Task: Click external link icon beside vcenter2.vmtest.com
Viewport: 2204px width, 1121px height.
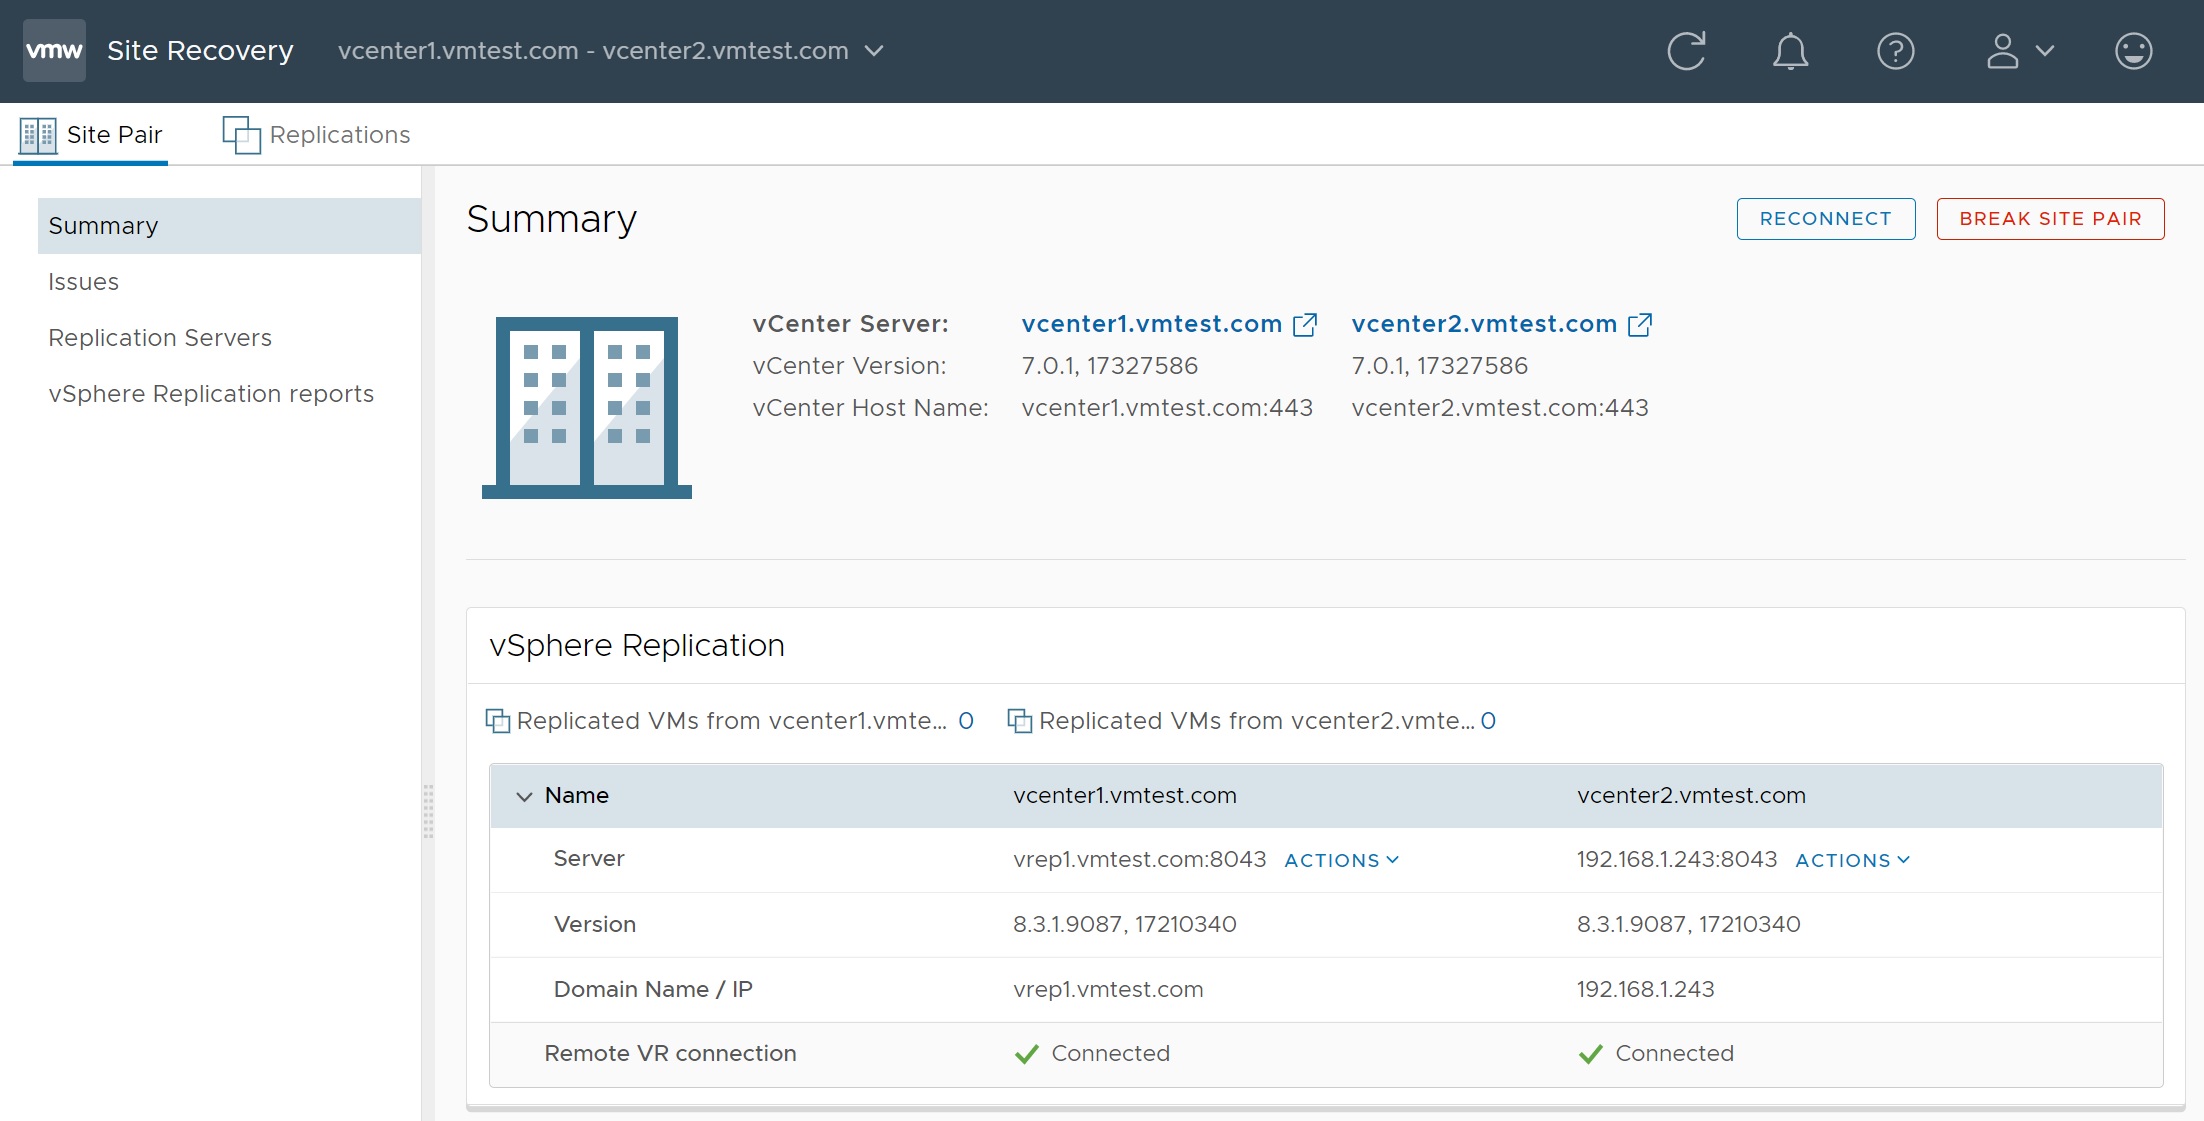Action: 1640,324
